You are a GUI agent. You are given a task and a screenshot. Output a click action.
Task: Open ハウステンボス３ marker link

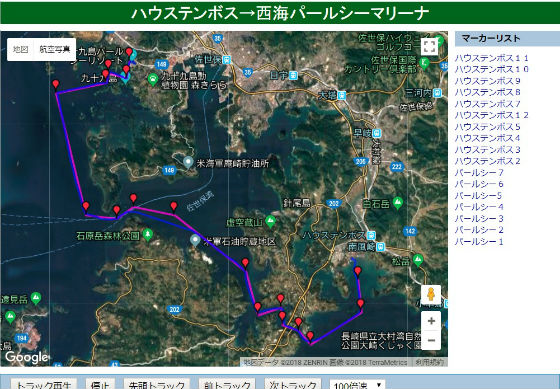tap(488, 149)
